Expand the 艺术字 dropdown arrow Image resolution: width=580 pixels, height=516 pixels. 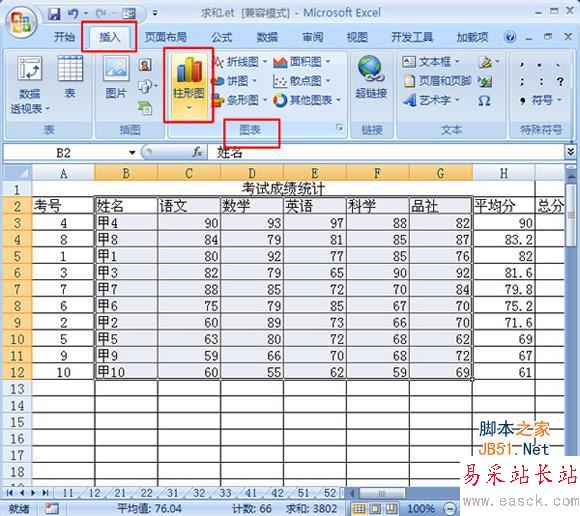[457, 100]
